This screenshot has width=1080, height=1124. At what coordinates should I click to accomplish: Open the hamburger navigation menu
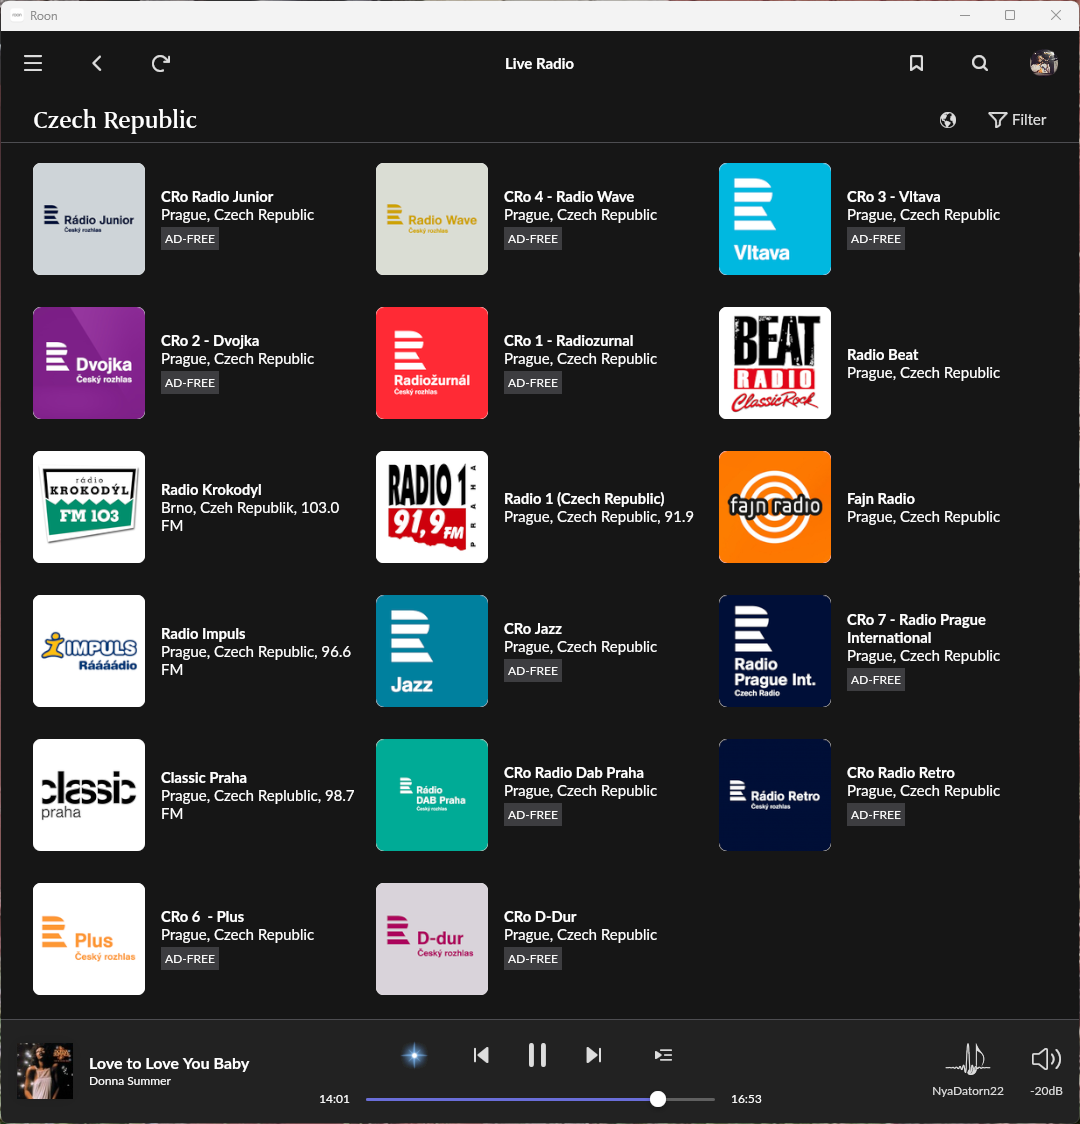pyautogui.click(x=33, y=63)
